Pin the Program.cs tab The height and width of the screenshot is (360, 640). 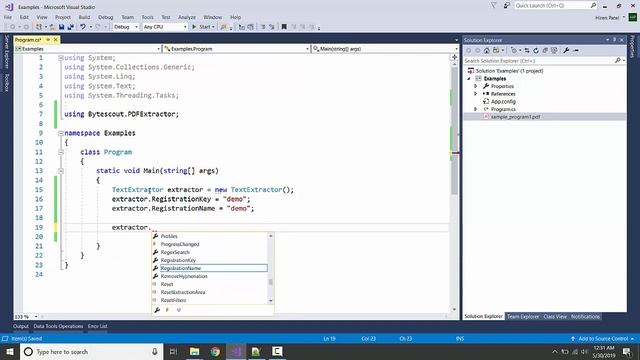pos(48,40)
